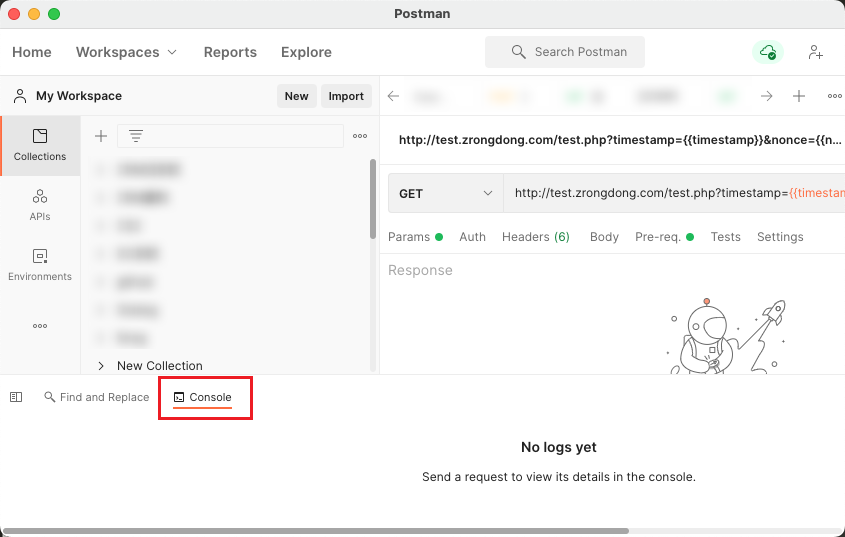
Task: Switch to the Auth tab
Action: (x=472, y=237)
